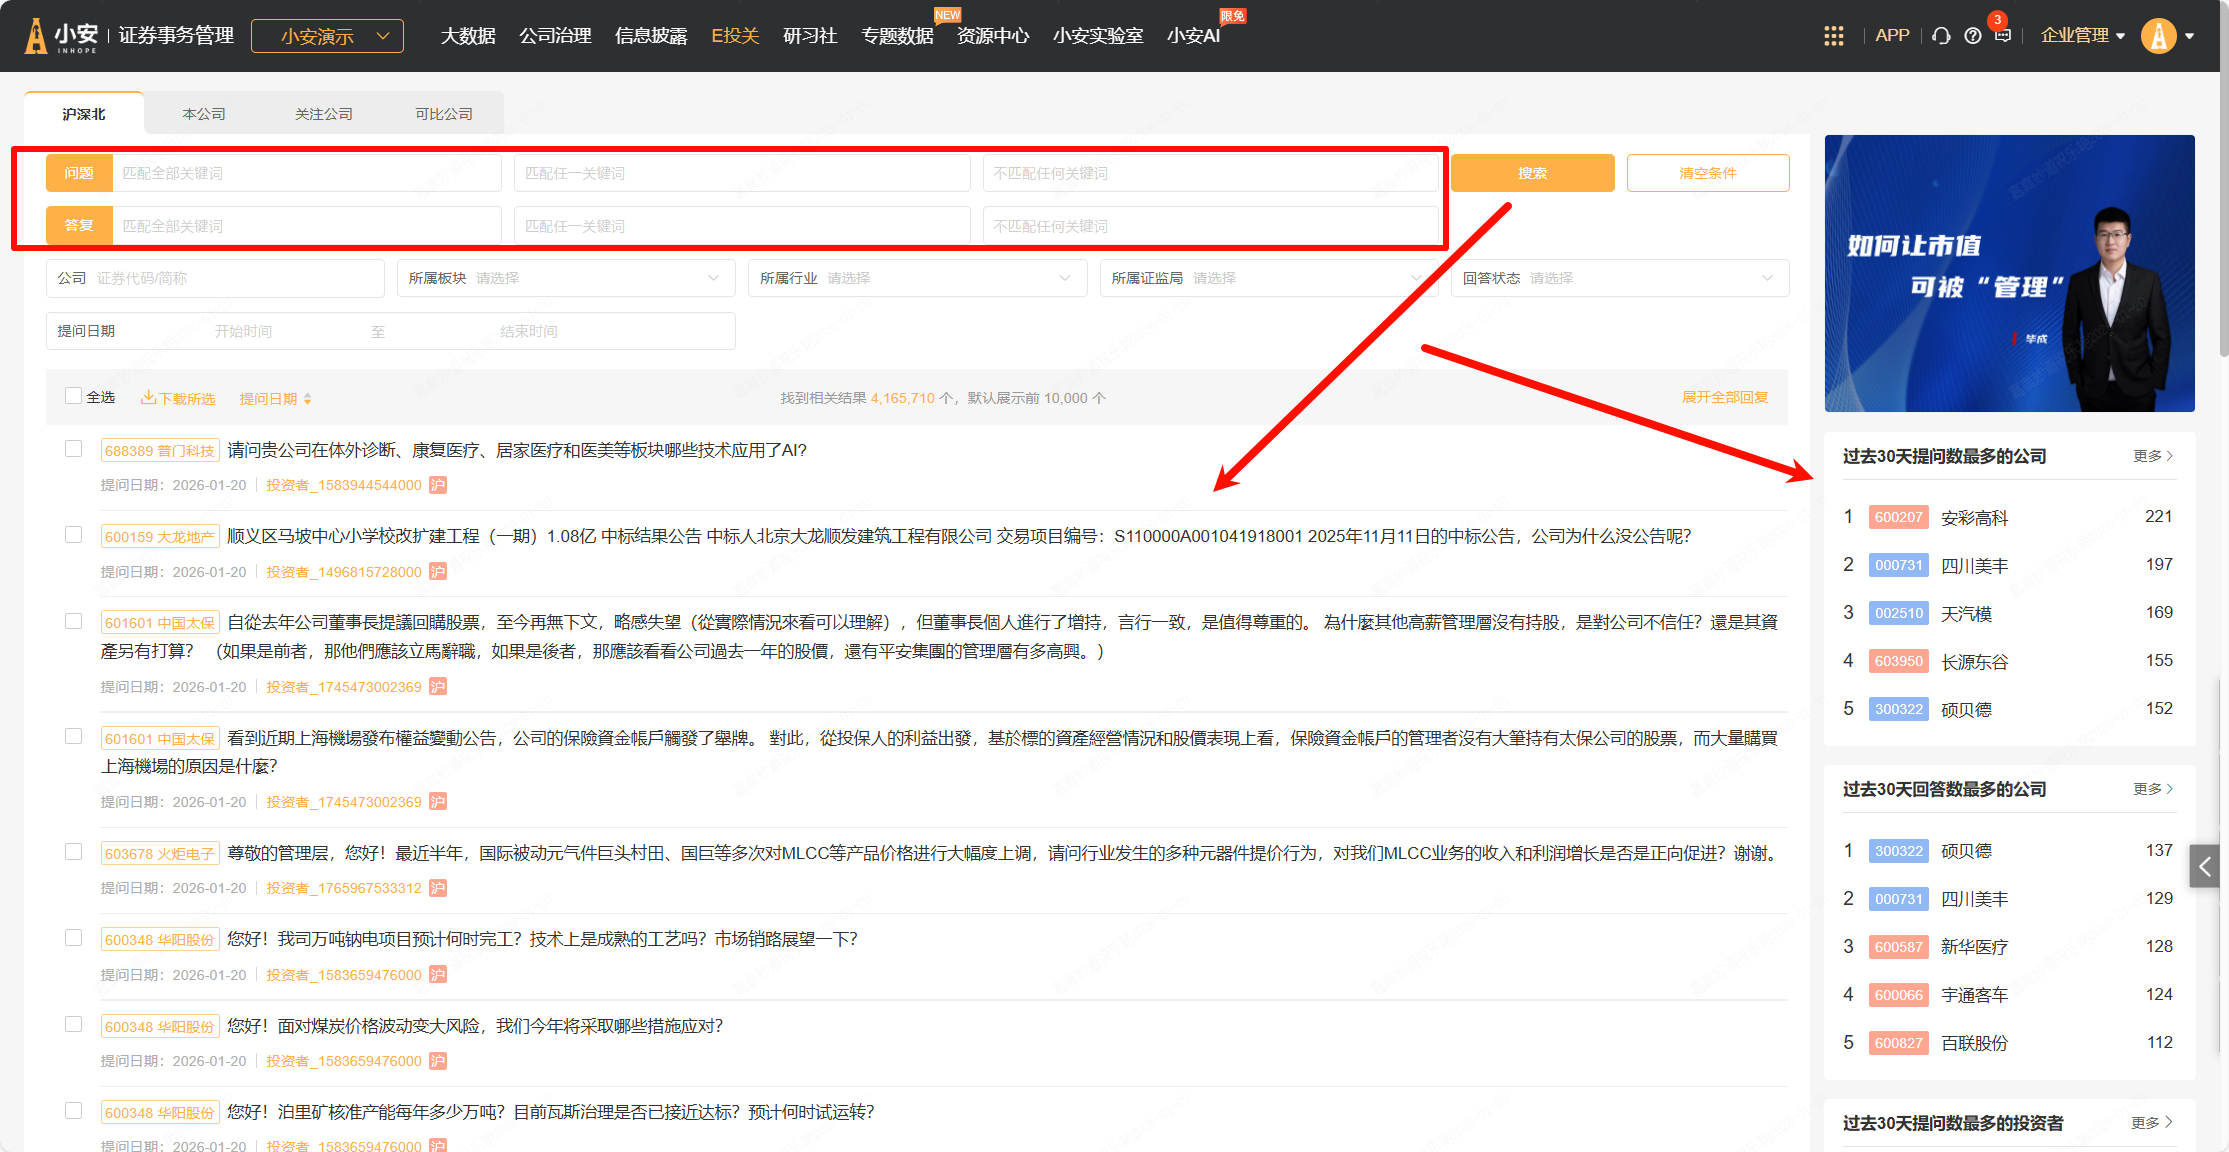
Task: Click the customer service headset icon
Action: [1941, 36]
